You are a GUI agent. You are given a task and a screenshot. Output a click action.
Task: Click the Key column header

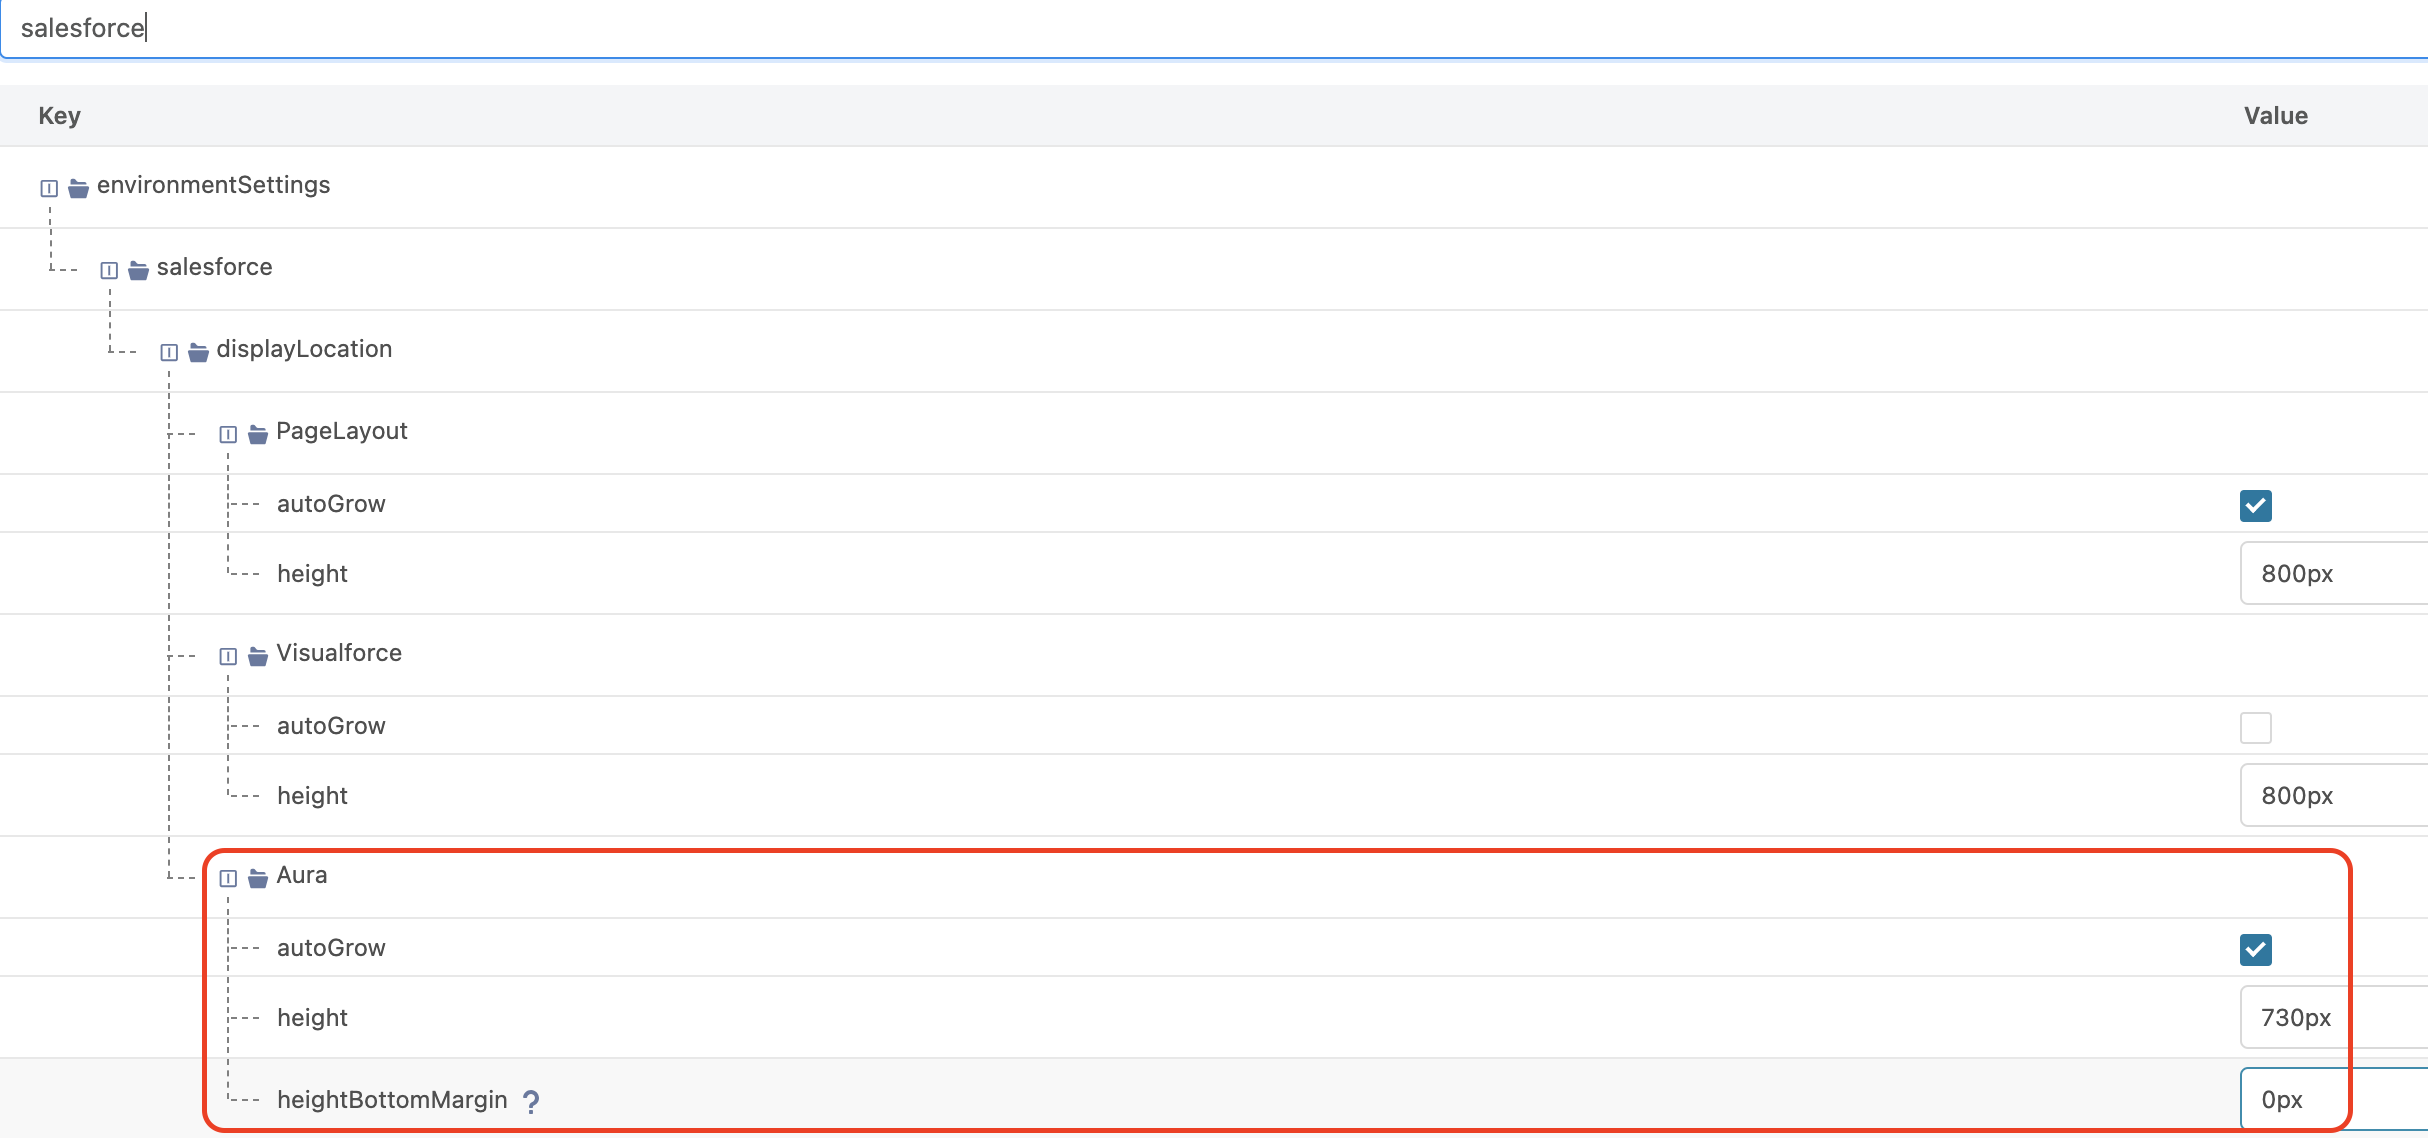60,116
